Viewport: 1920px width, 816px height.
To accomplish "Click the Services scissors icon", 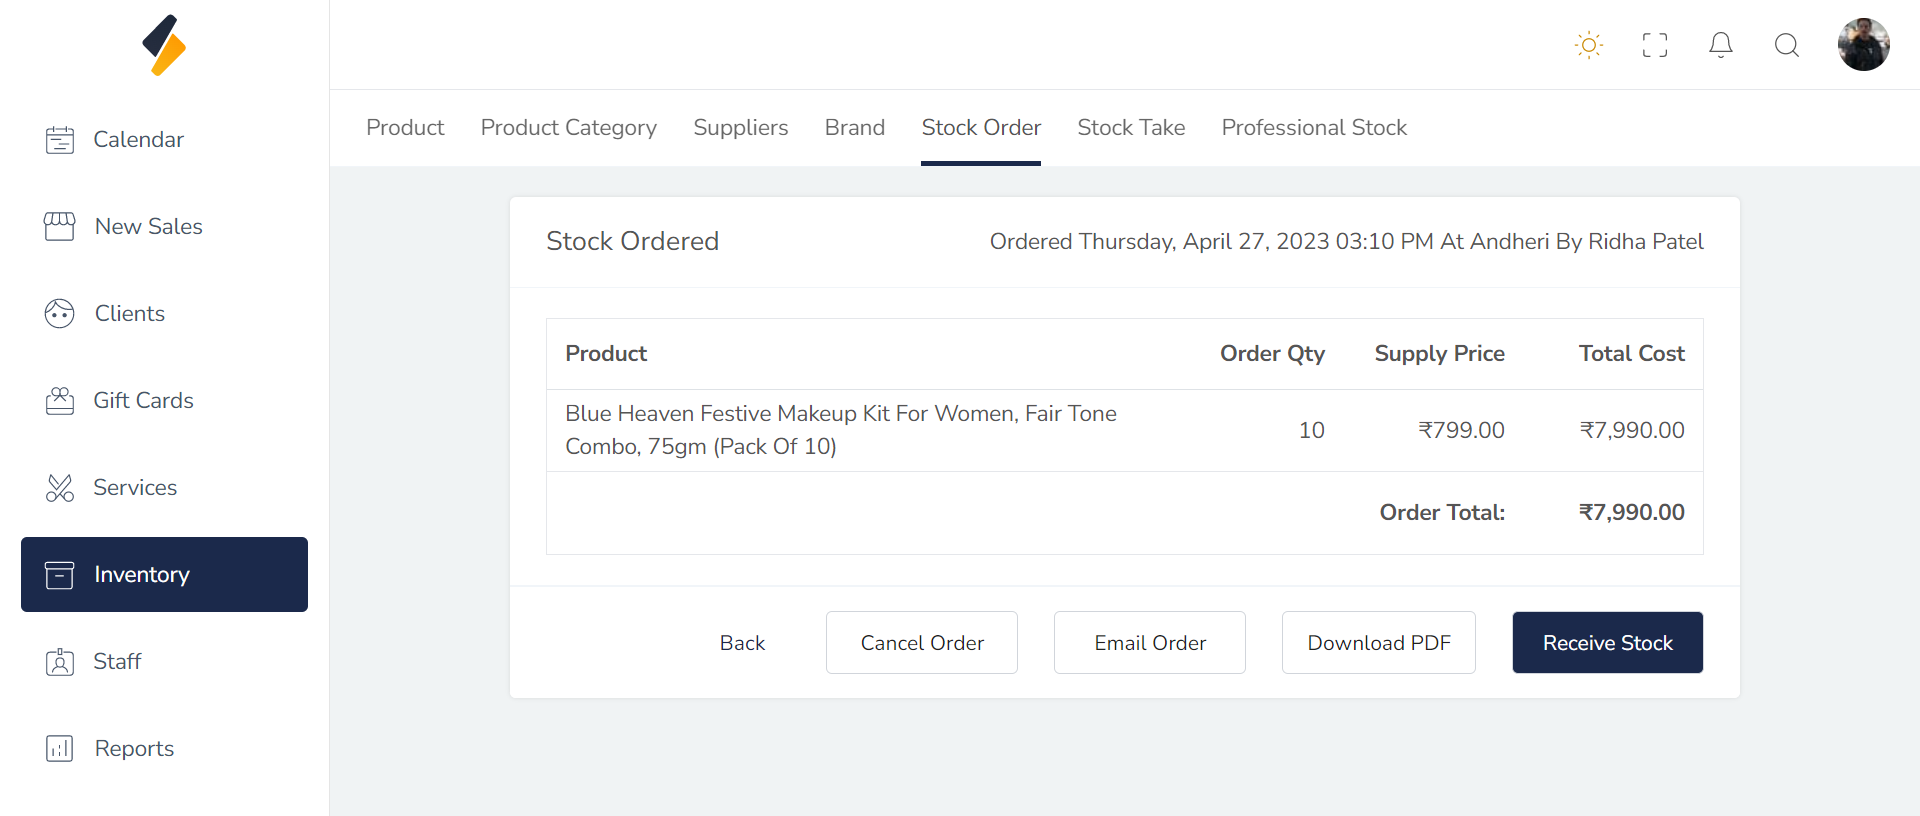I will pos(60,488).
